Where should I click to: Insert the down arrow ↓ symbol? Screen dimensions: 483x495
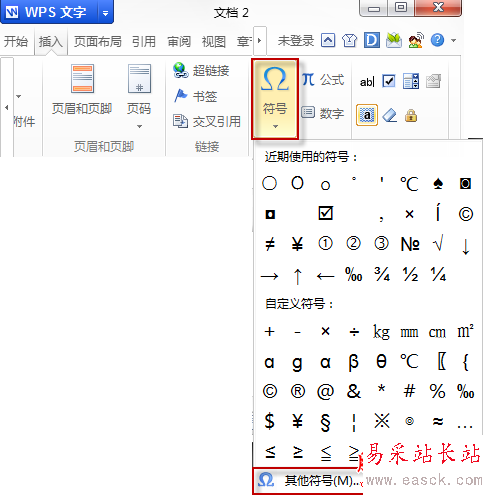coord(466,247)
